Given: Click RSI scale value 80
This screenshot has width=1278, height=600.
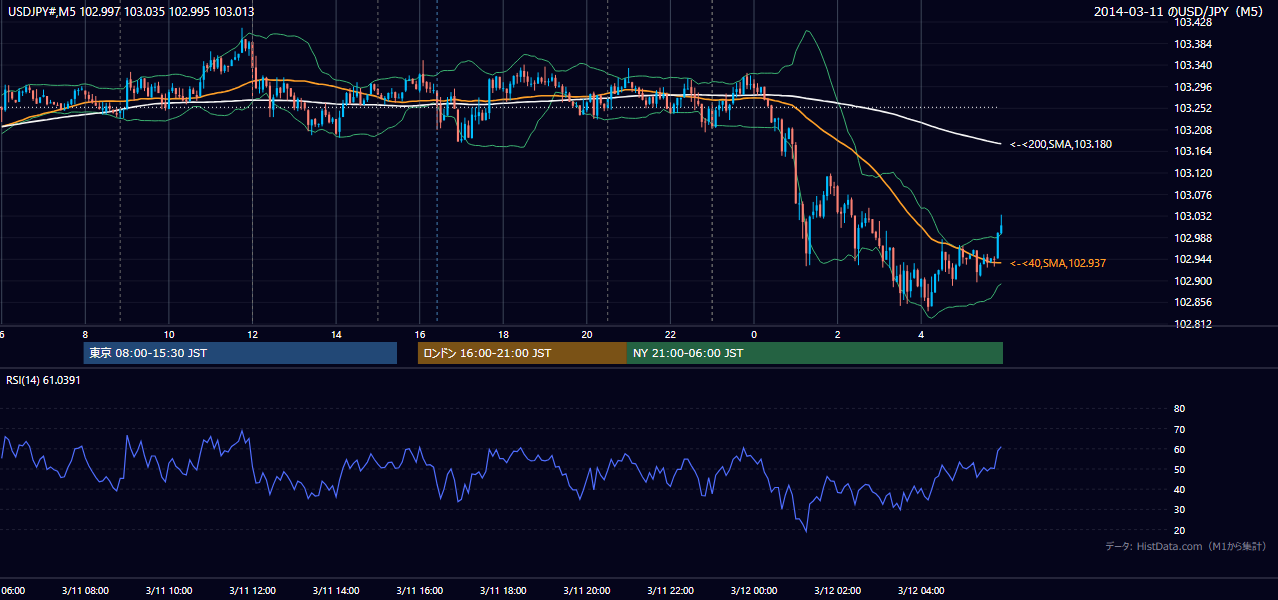Looking at the screenshot, I should (x=1179, y=409).
